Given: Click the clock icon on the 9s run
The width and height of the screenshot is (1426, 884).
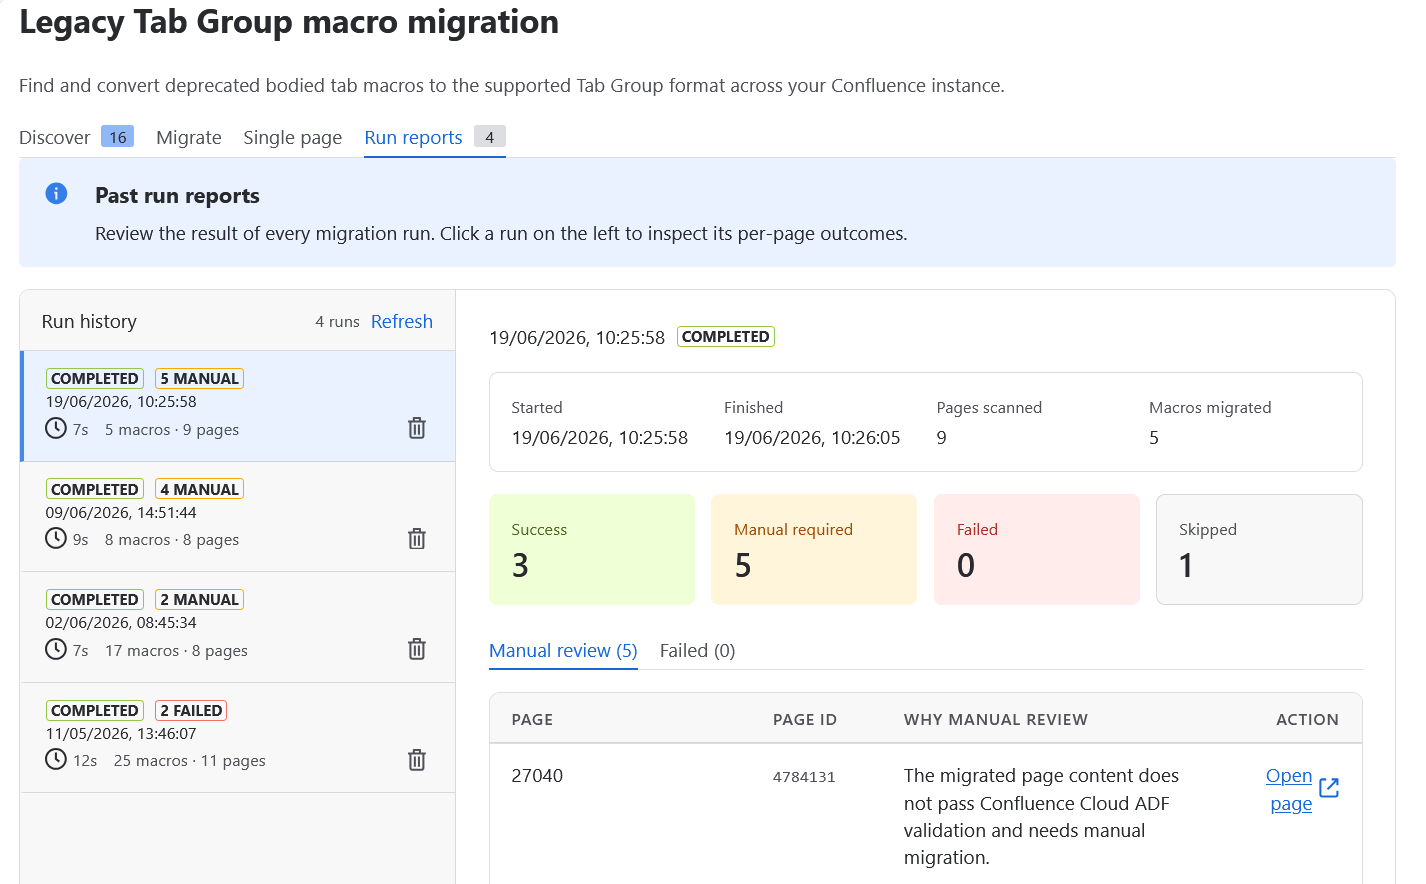Looking at the screenshot, I should click(56, 538).
